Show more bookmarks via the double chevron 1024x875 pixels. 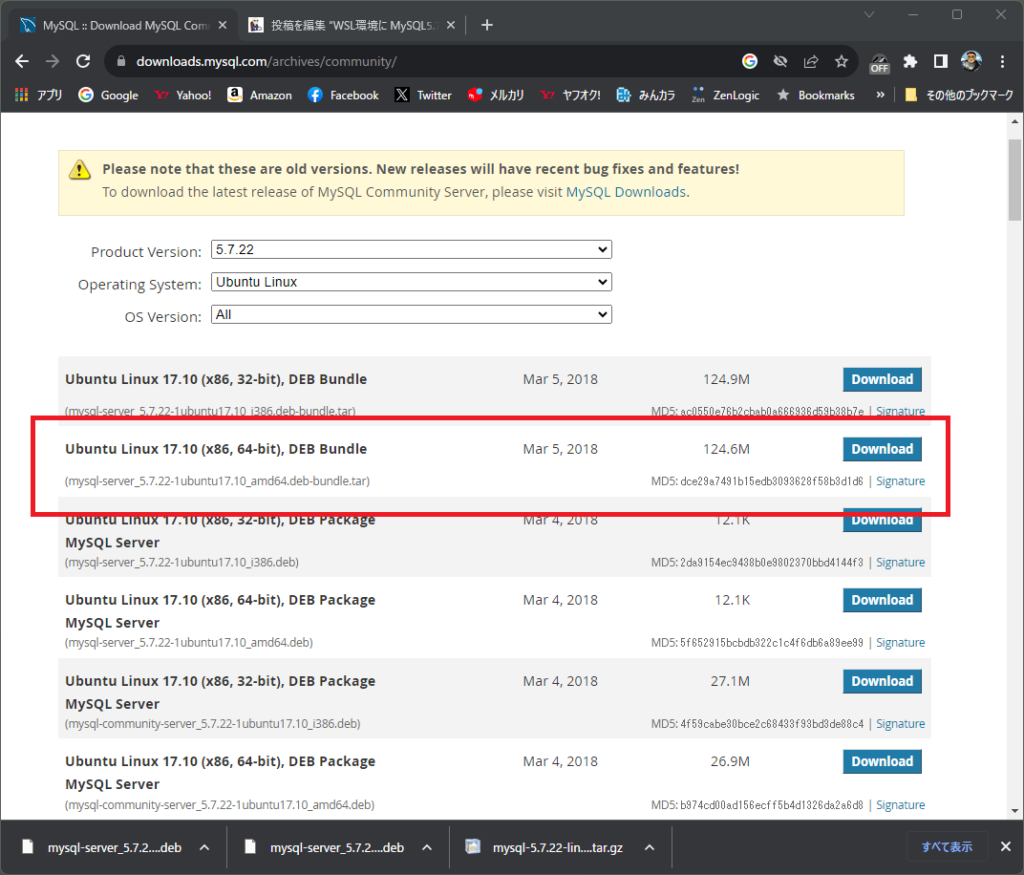tap(880, 95)
